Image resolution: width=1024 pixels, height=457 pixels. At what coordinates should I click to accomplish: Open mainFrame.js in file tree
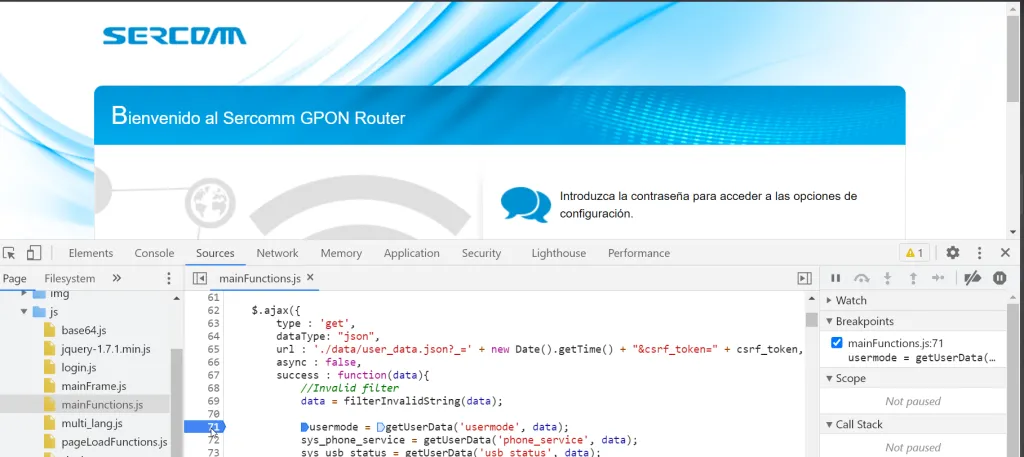tap(94, 386)
